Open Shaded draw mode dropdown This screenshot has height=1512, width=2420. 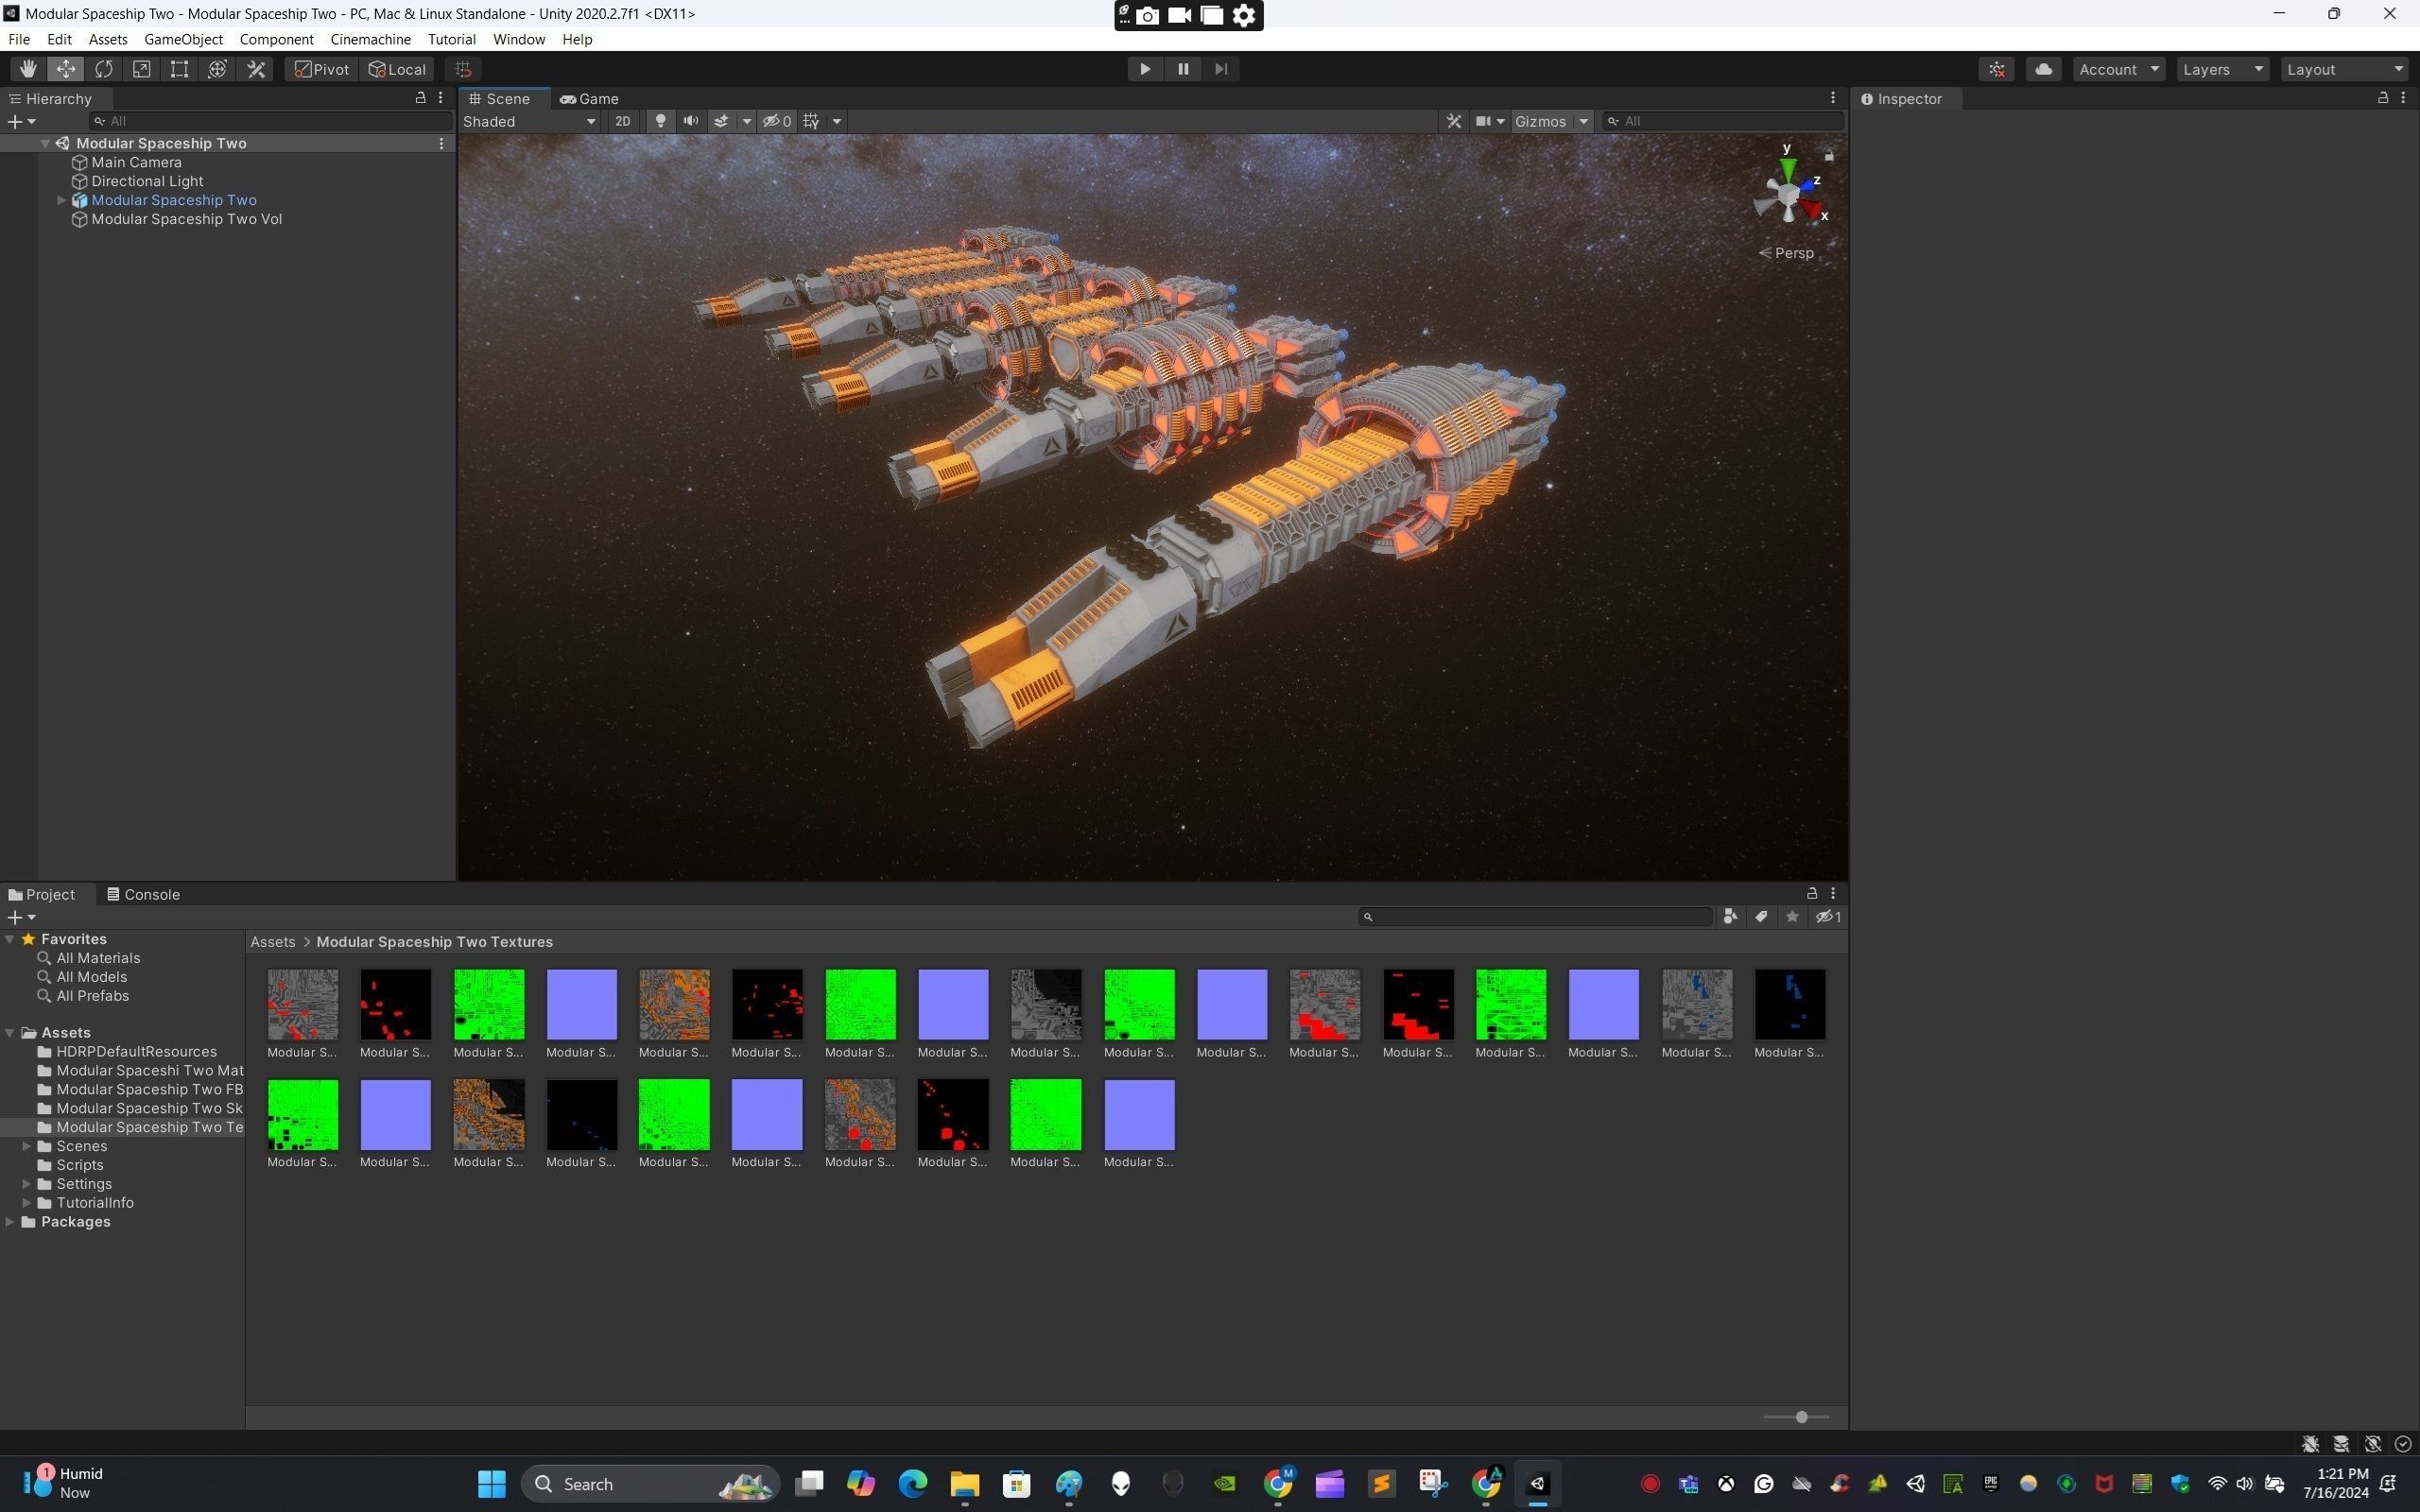point(530,121)
